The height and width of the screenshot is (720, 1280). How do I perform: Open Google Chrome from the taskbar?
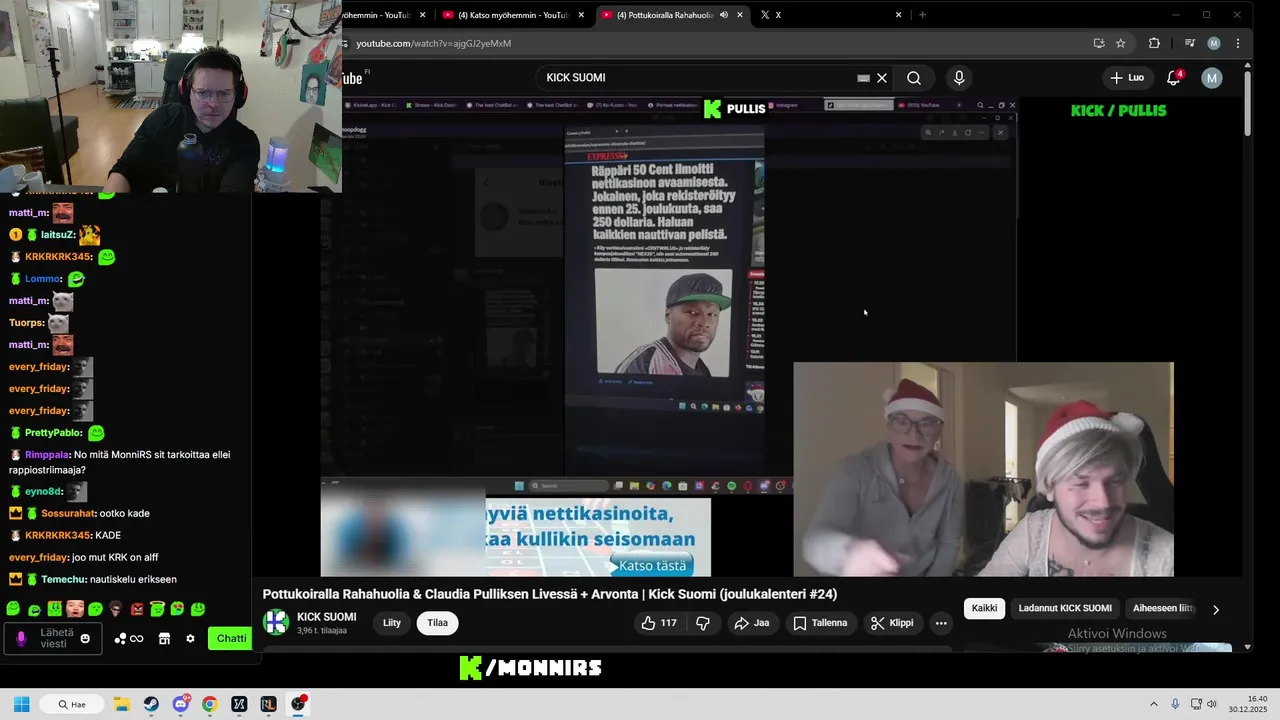pyautogui.click(x=209, y=704)
